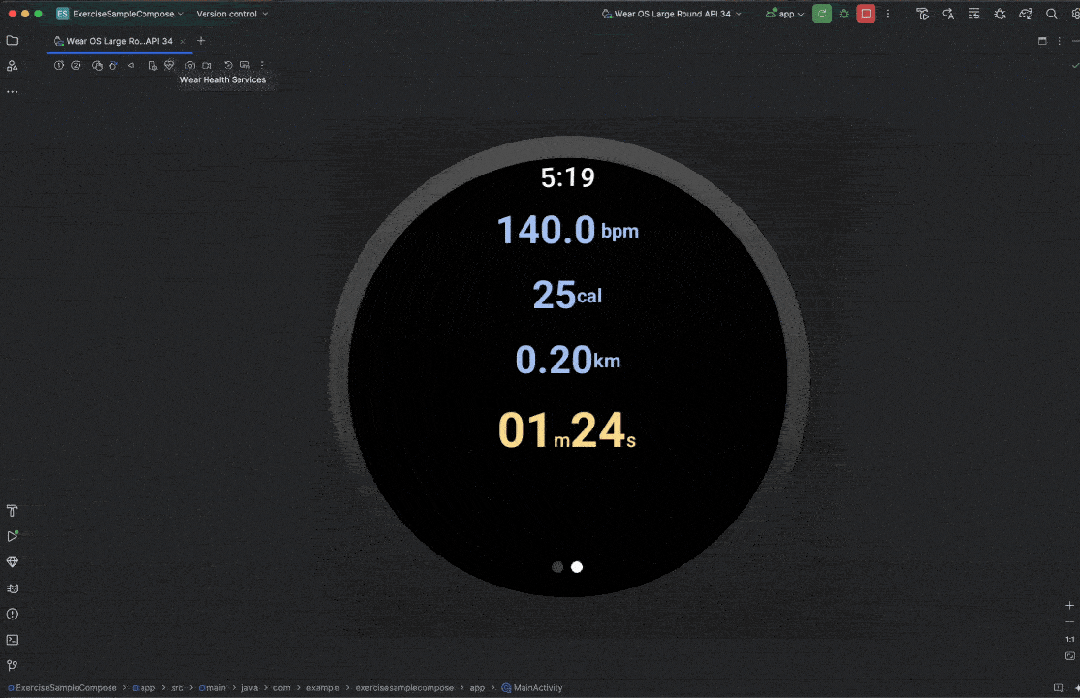Select the Wear OS Large Round API 34 tab
The image size is (1080, 698).
118,41
